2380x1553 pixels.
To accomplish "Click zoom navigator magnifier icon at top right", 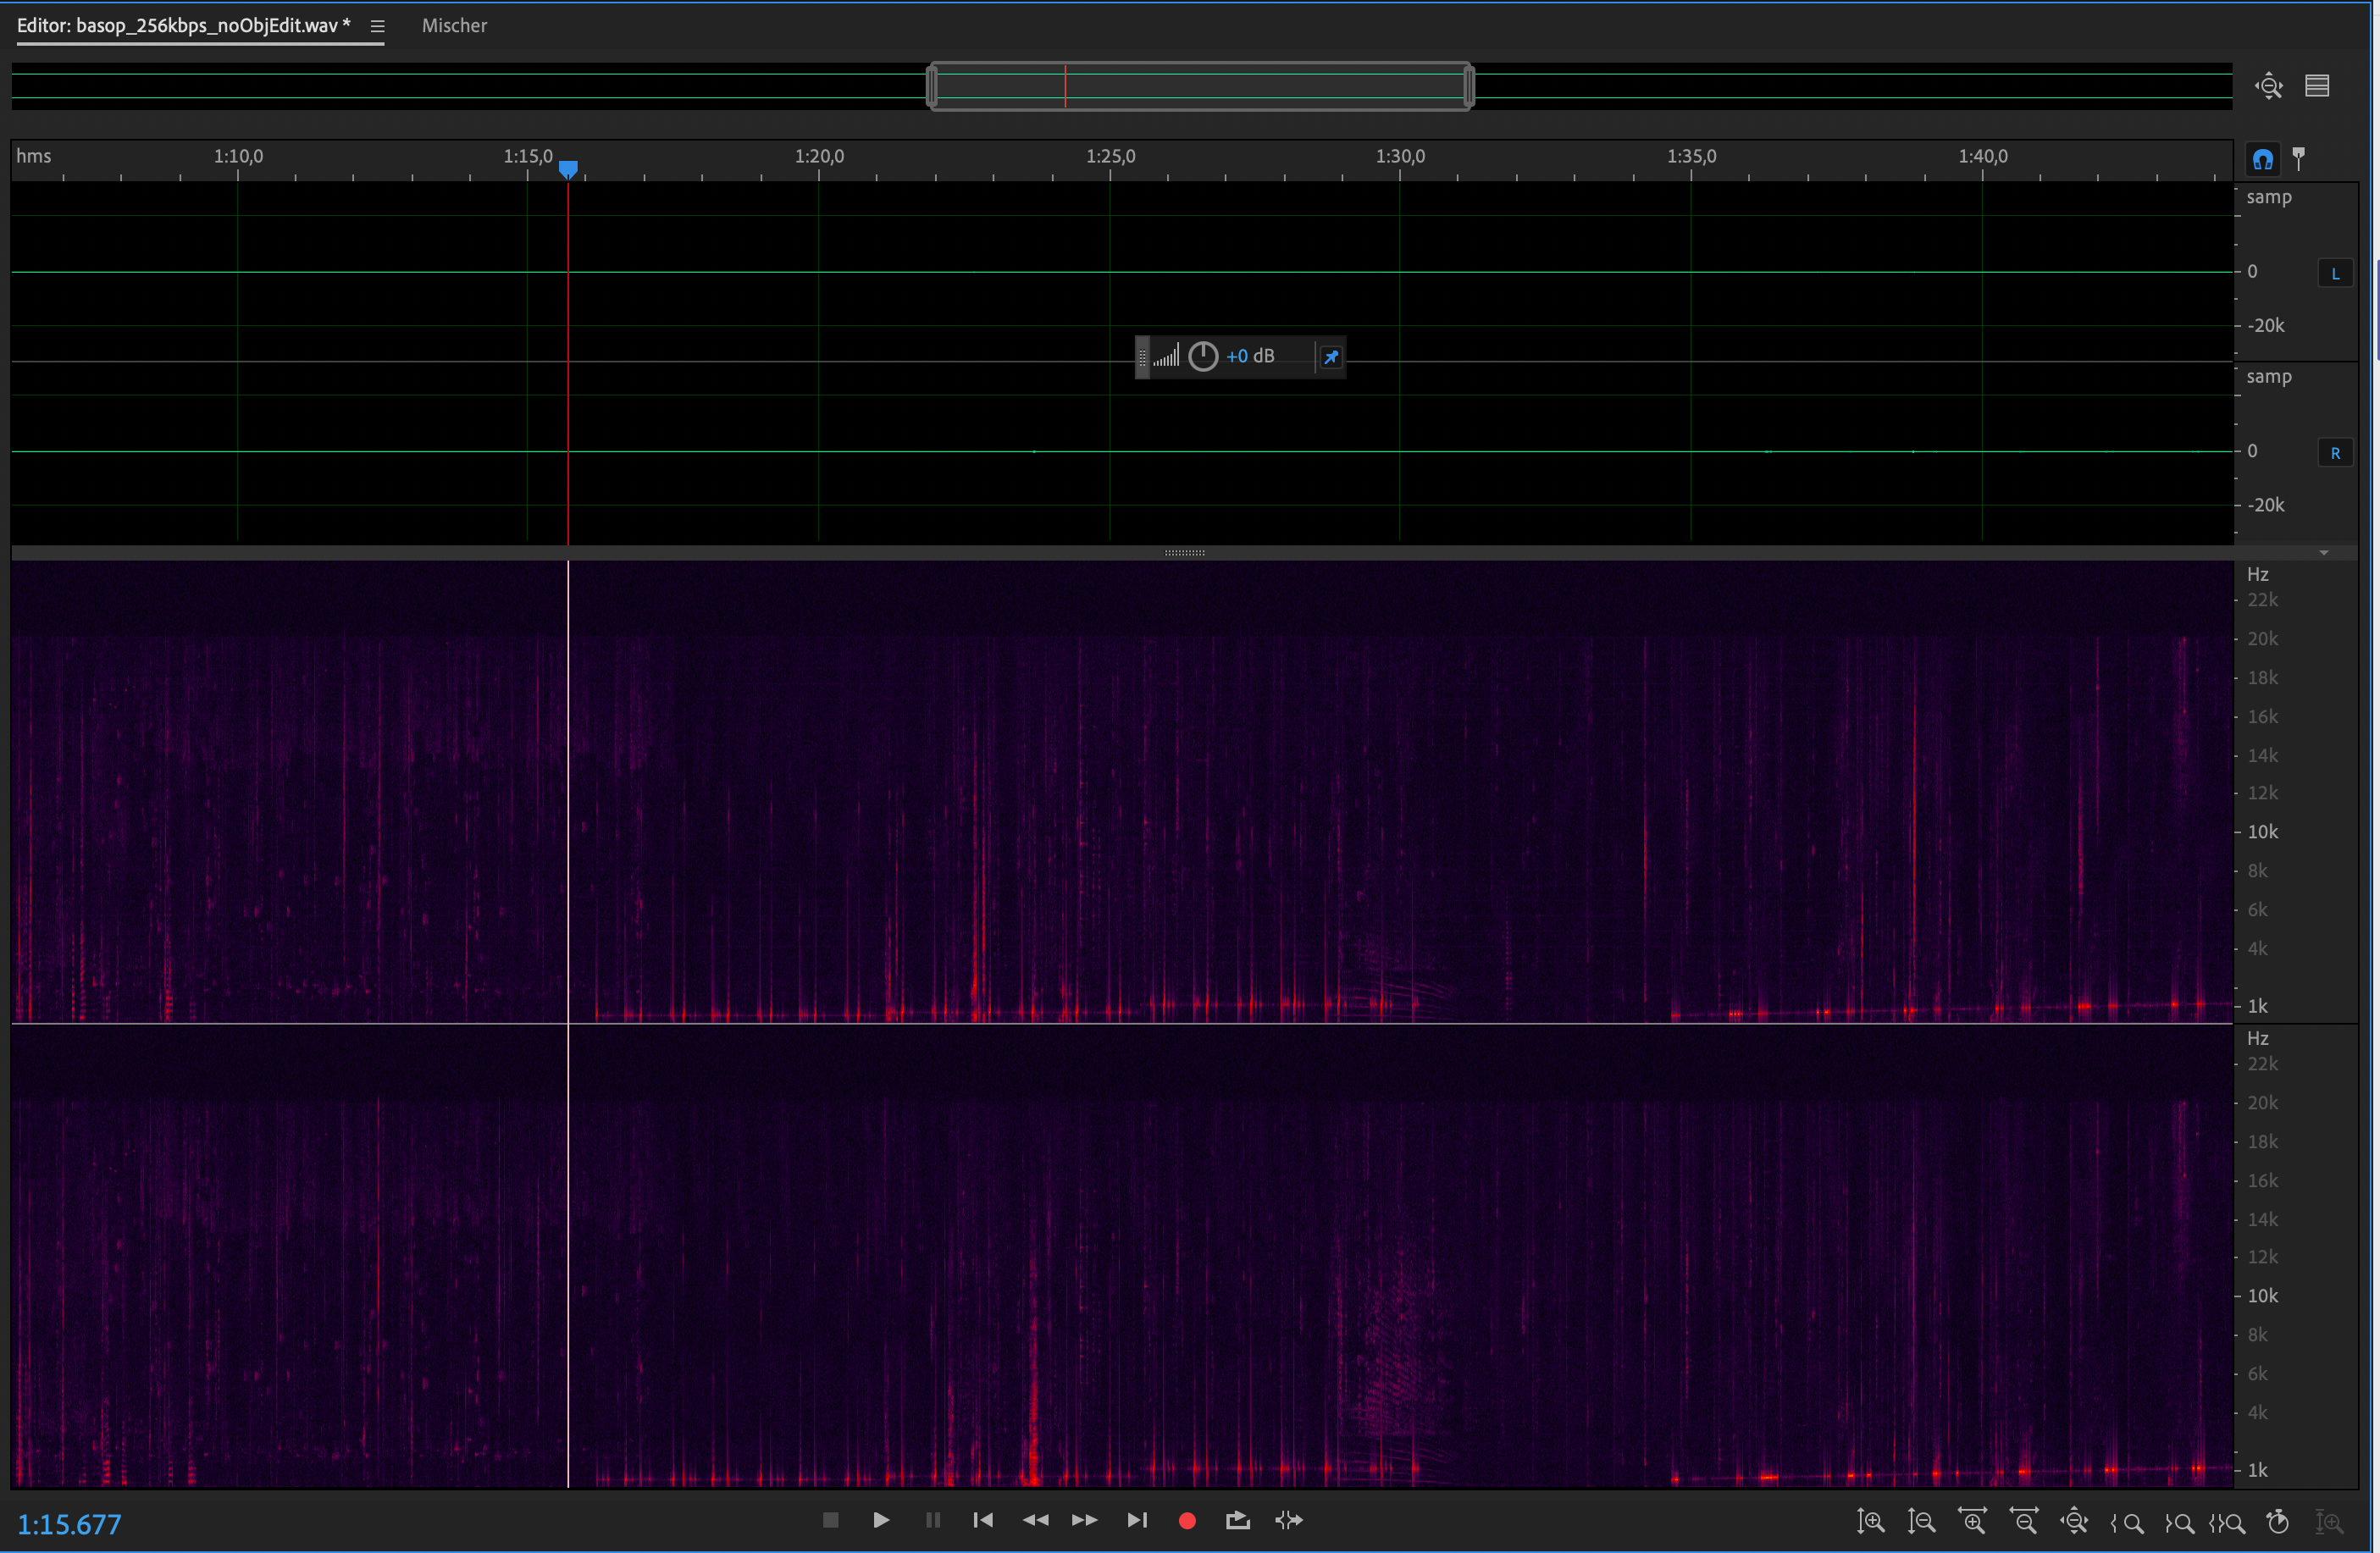I will (x=2269, y=86).
